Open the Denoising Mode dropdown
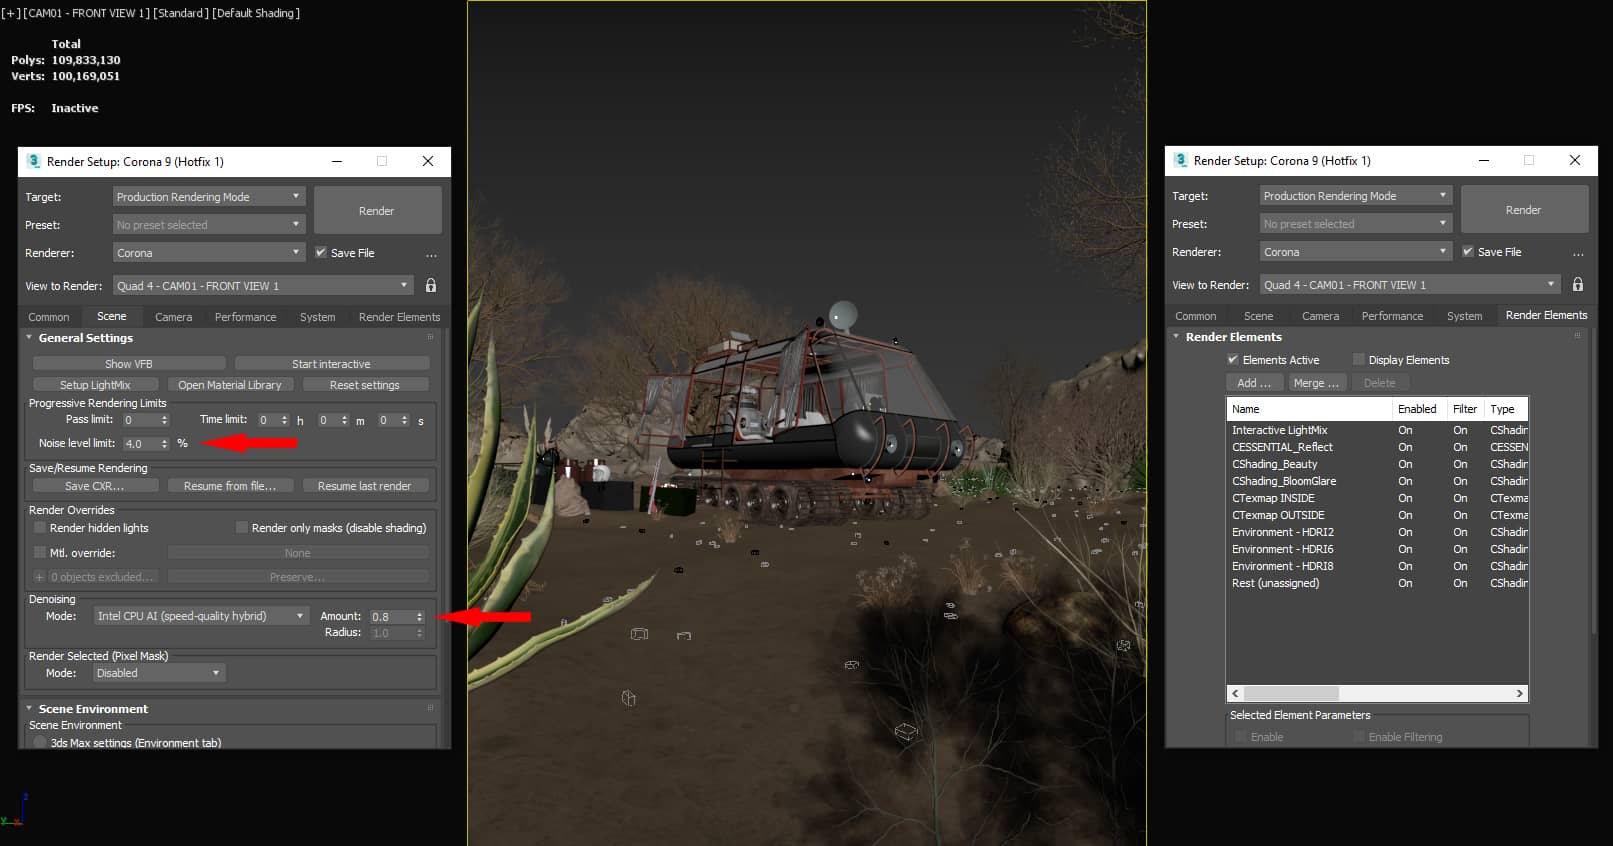This screenshot has width=1613, height=846. point(200,616)
